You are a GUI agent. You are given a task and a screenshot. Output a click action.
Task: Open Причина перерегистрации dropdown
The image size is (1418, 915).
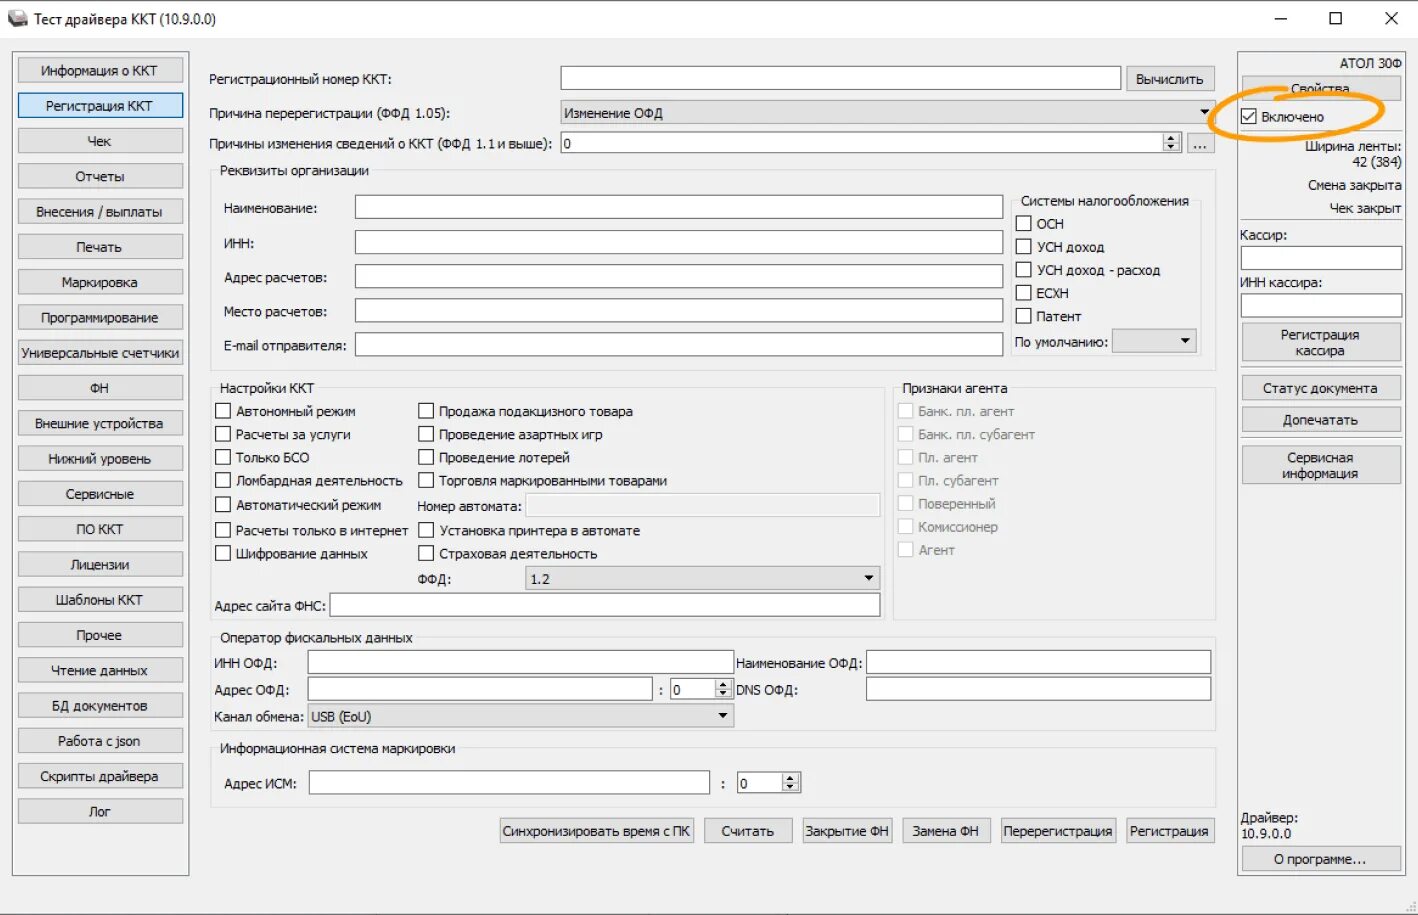click(887, 113)
